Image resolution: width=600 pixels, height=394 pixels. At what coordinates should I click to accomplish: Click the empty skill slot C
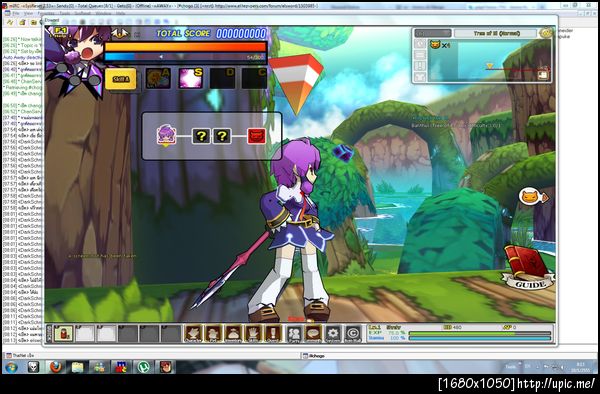[x=254, y=78]
